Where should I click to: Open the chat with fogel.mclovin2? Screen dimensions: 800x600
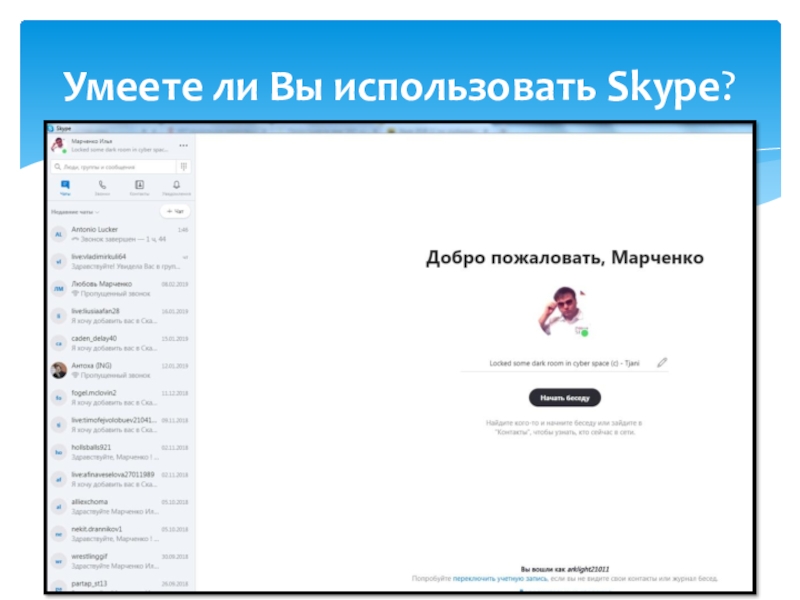tap(121, 397)
